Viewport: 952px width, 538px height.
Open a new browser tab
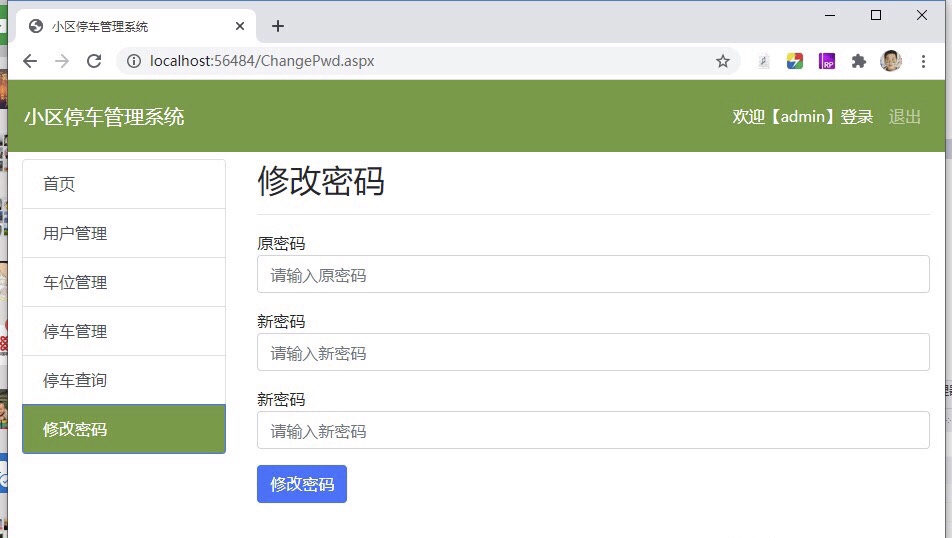coord(278,26)
